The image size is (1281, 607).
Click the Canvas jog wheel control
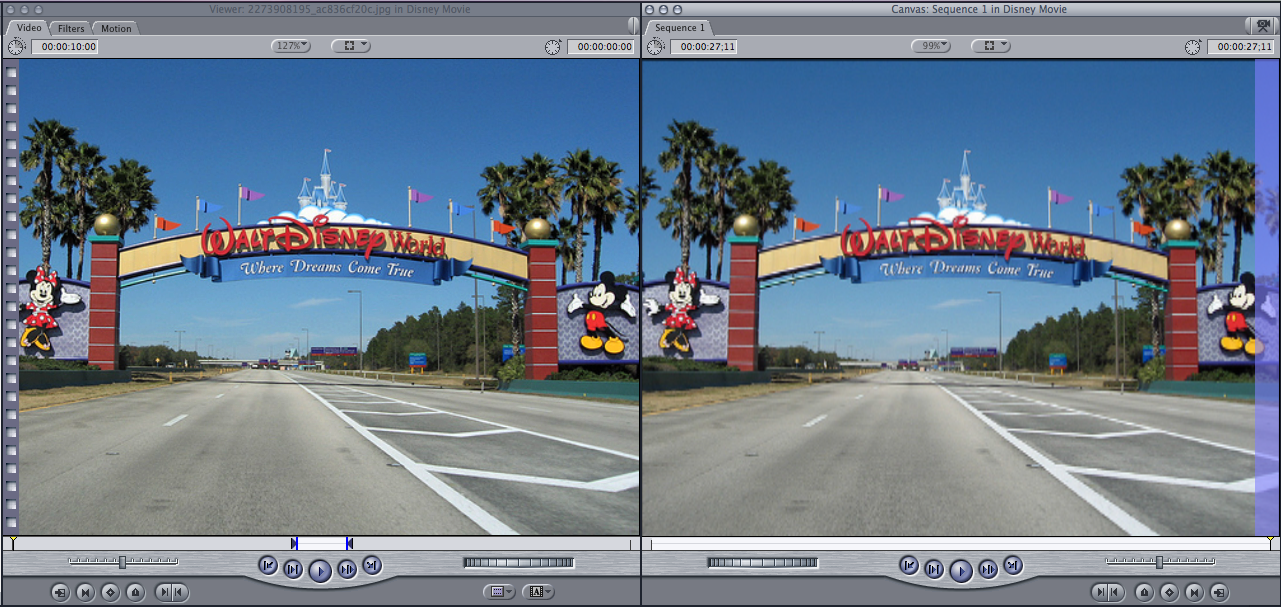[x=762, y=563]
